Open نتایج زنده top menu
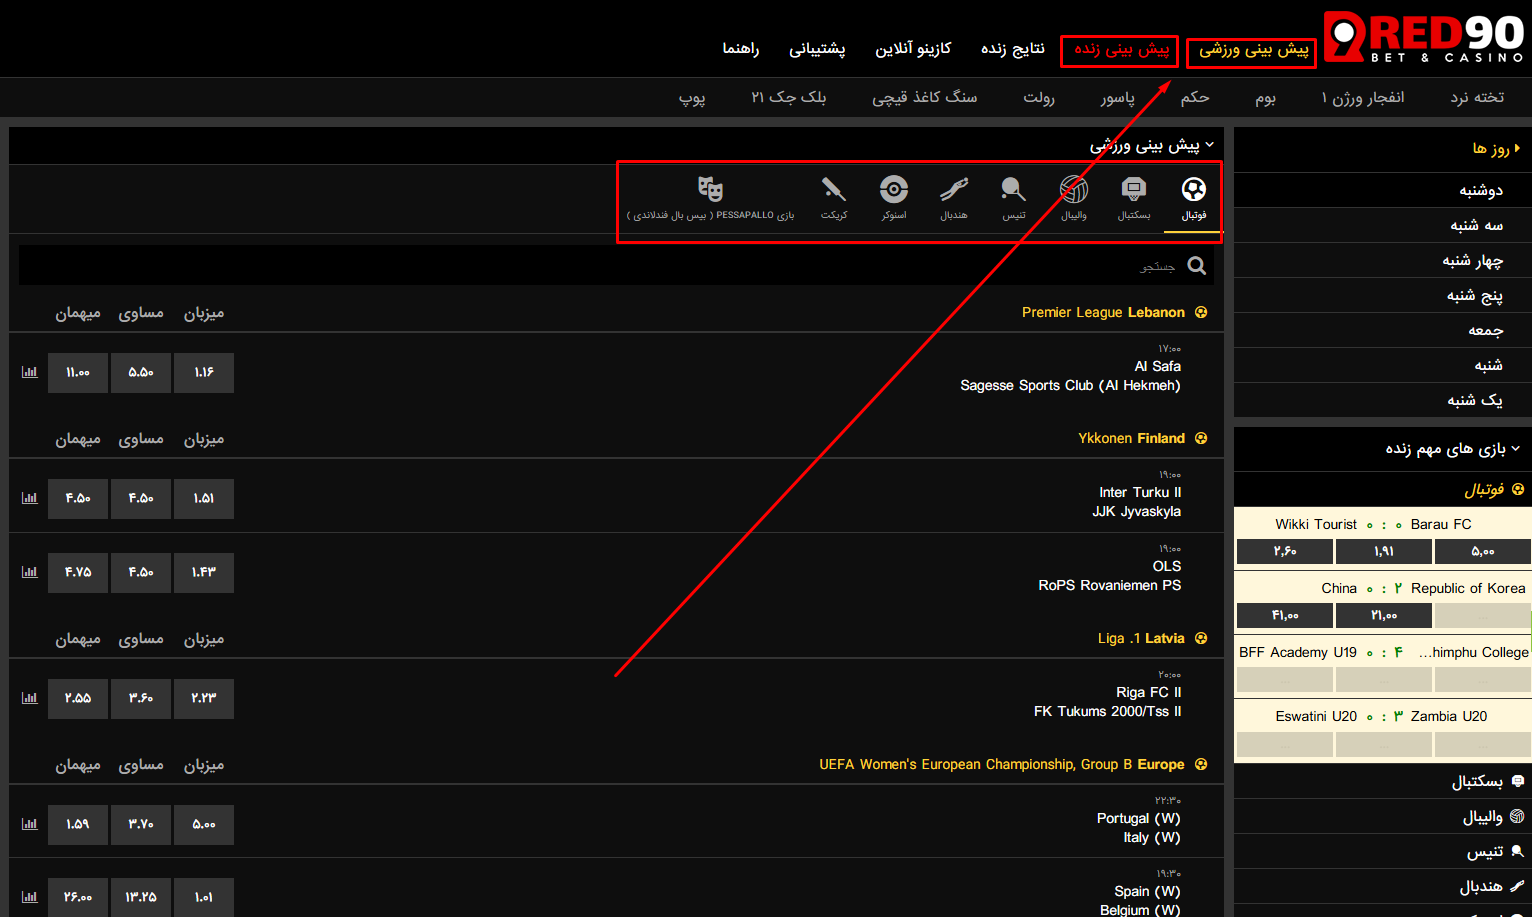The height and width of the screenshot is (917, 1532). 1012,48
